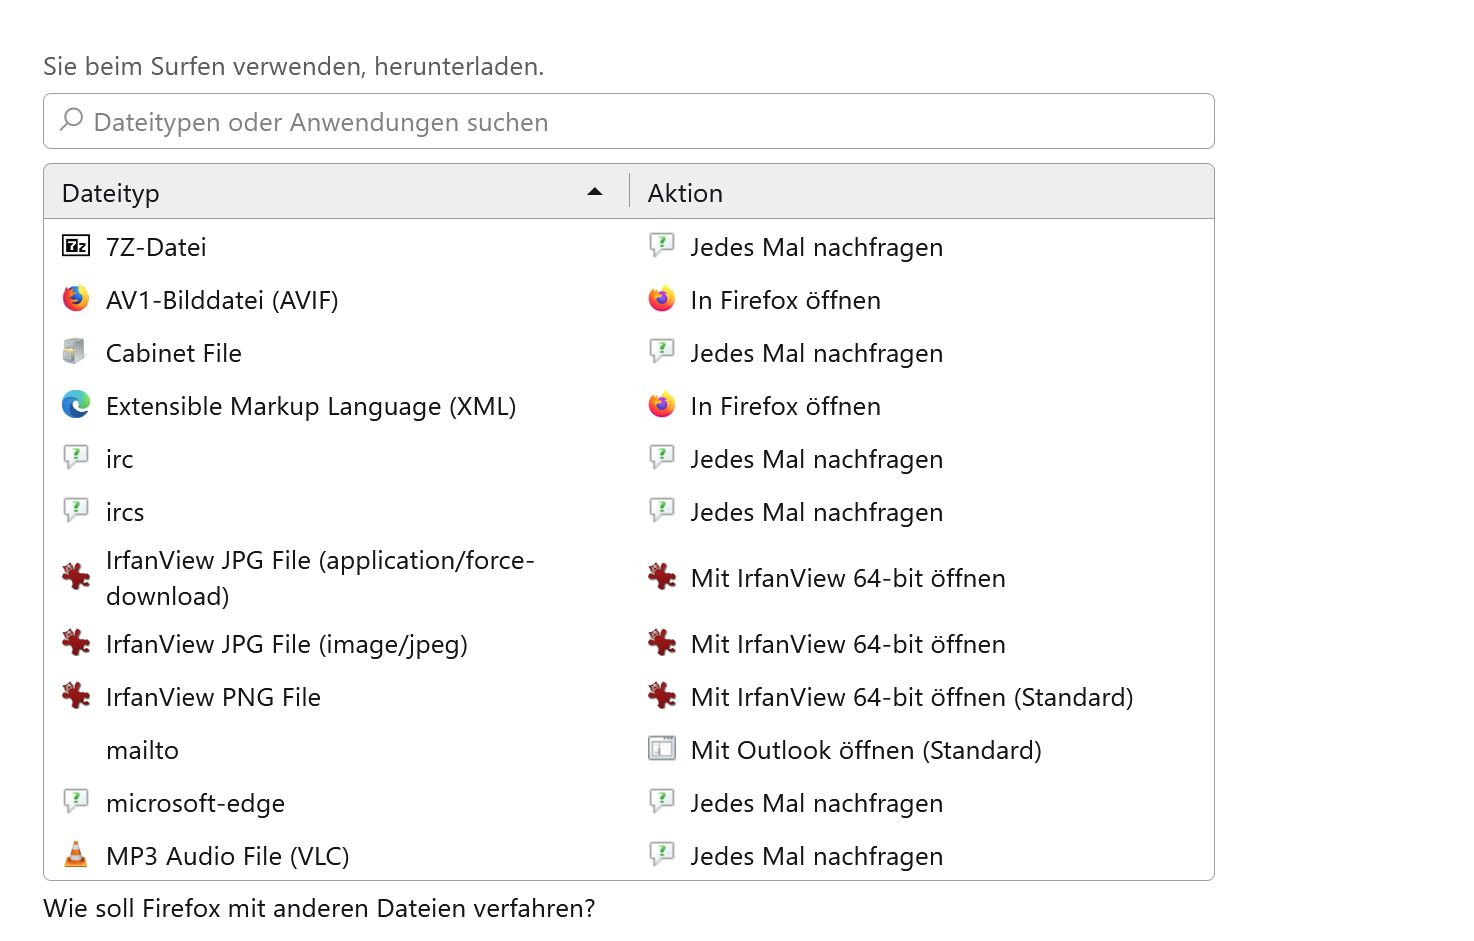
Task: Click the Edge icon next to Extensible Markup Language
Action: point(76,405)
